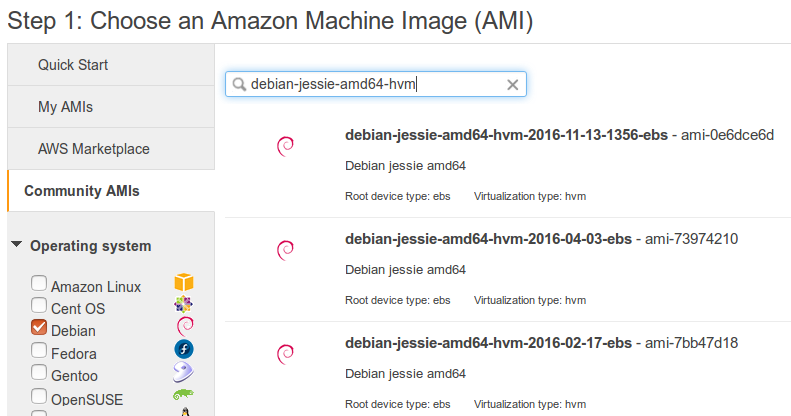This screenshot has width=791, height=416.
Task: Click the Gentoo logo icon
Action: coord(183,373)
